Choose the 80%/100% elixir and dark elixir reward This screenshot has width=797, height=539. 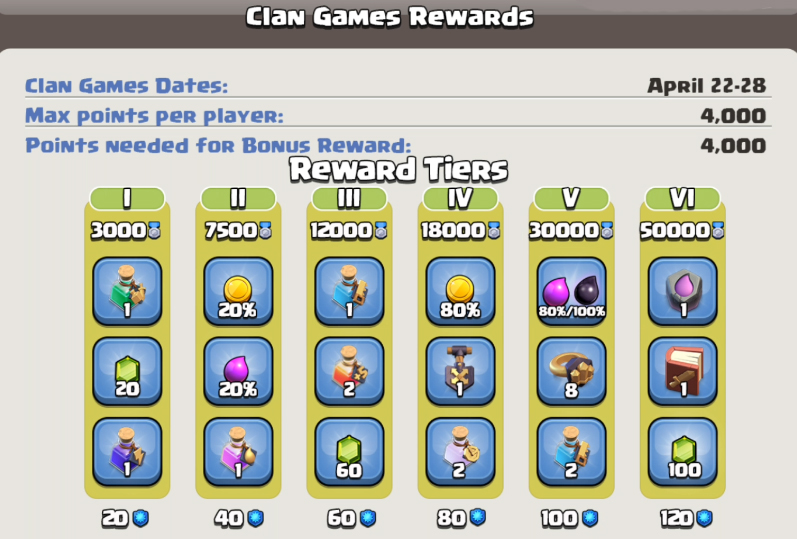pos(571,291)
